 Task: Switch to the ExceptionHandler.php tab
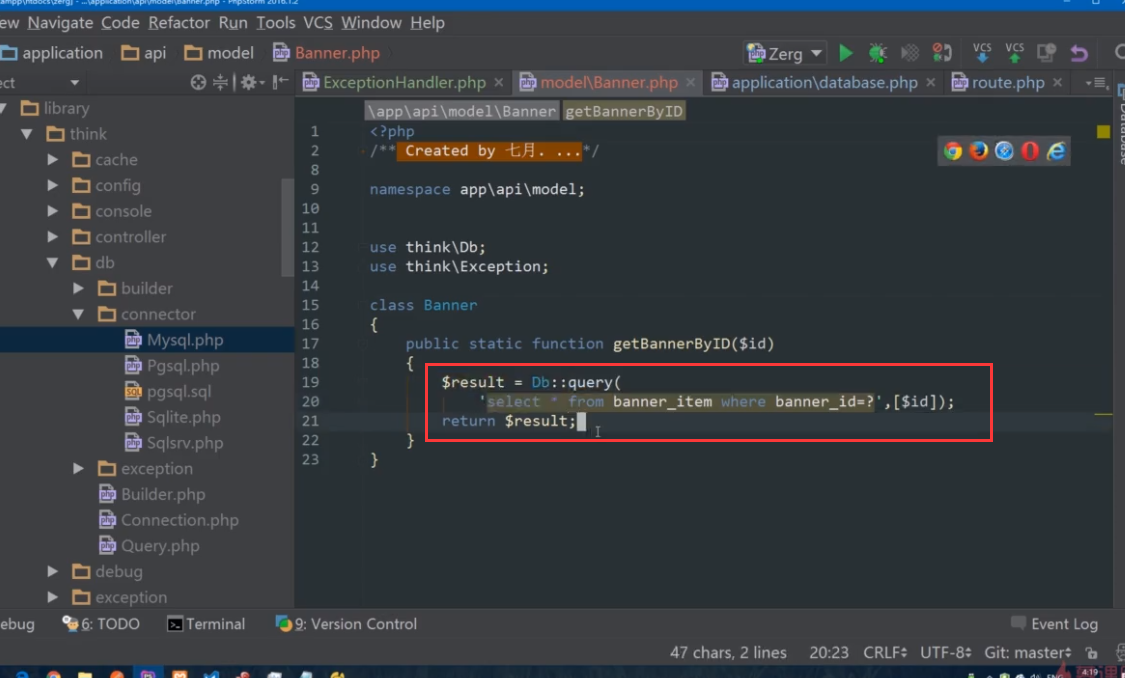pyautogui.click(x=404, y=83)
